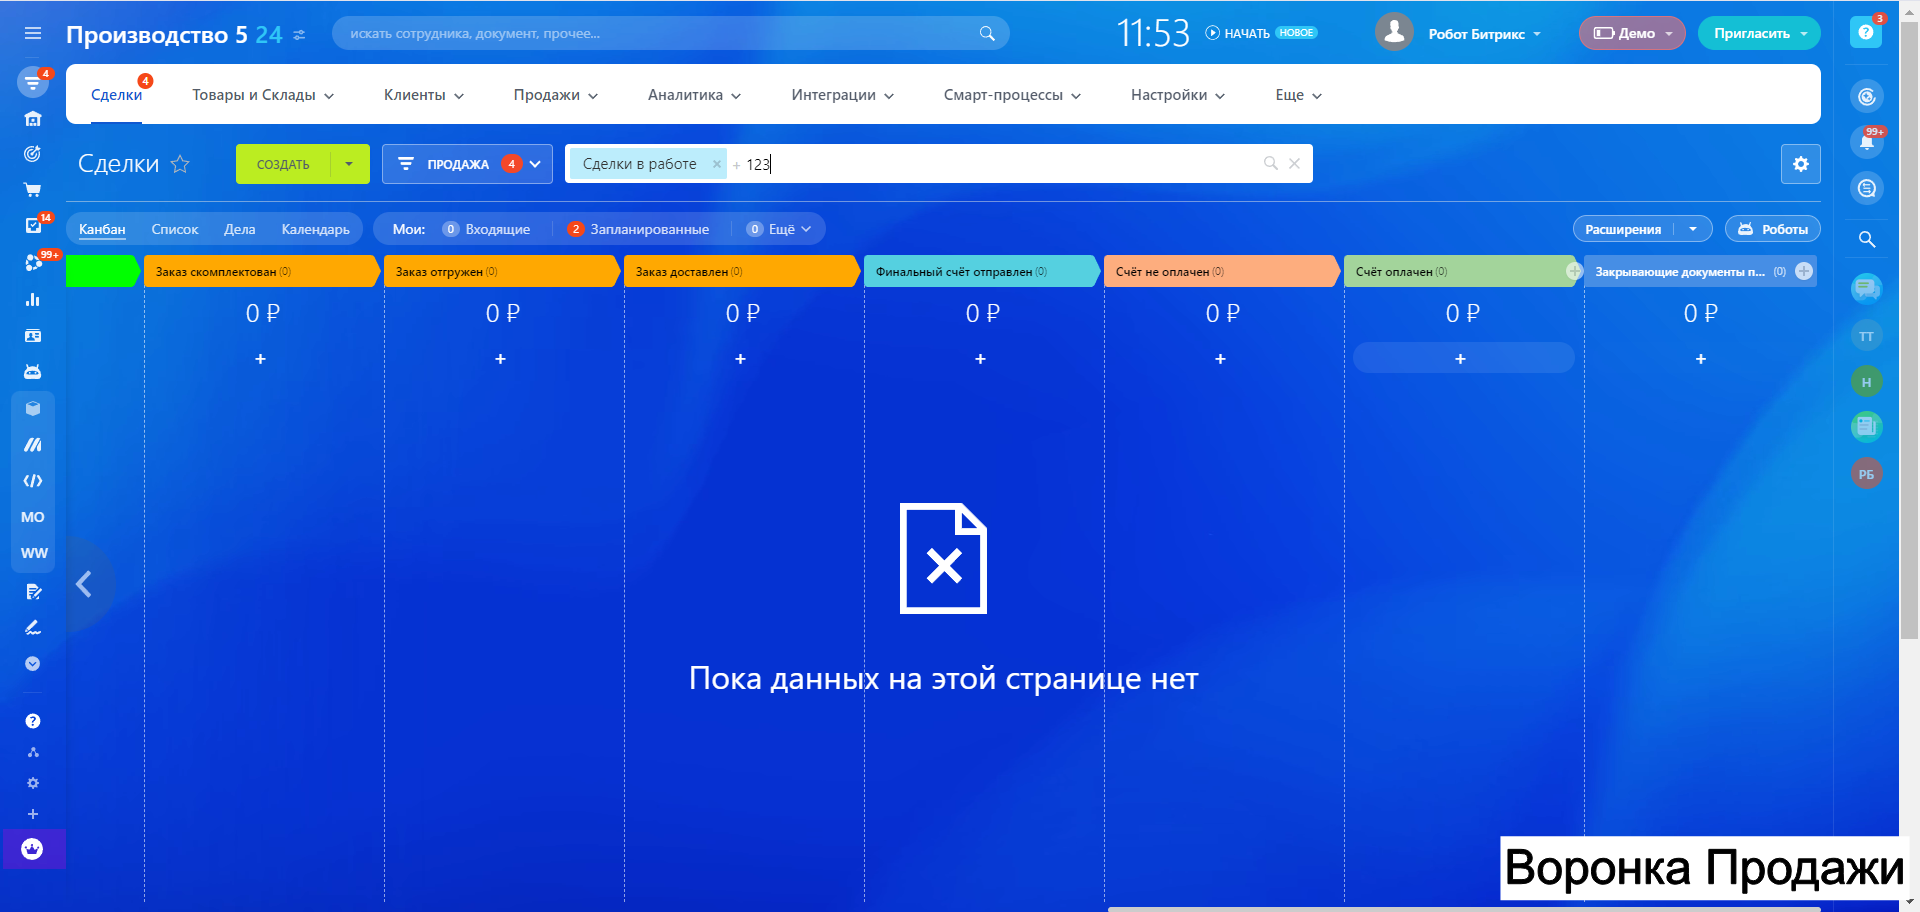Remove the Сделки в работе filter chip
Image resolution: width=1920 pixels, height=912 pixels.
click(x=716, y=164)
